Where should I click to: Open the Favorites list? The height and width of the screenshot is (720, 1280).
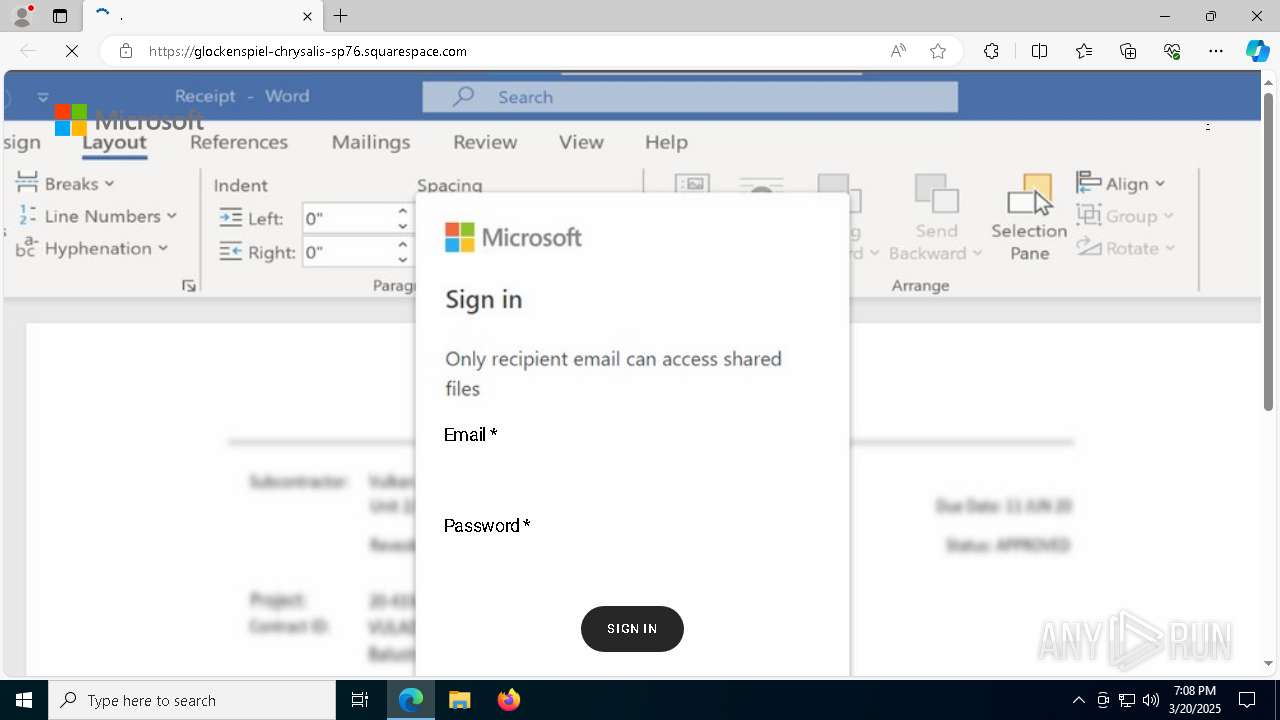tap(1084, 51)
